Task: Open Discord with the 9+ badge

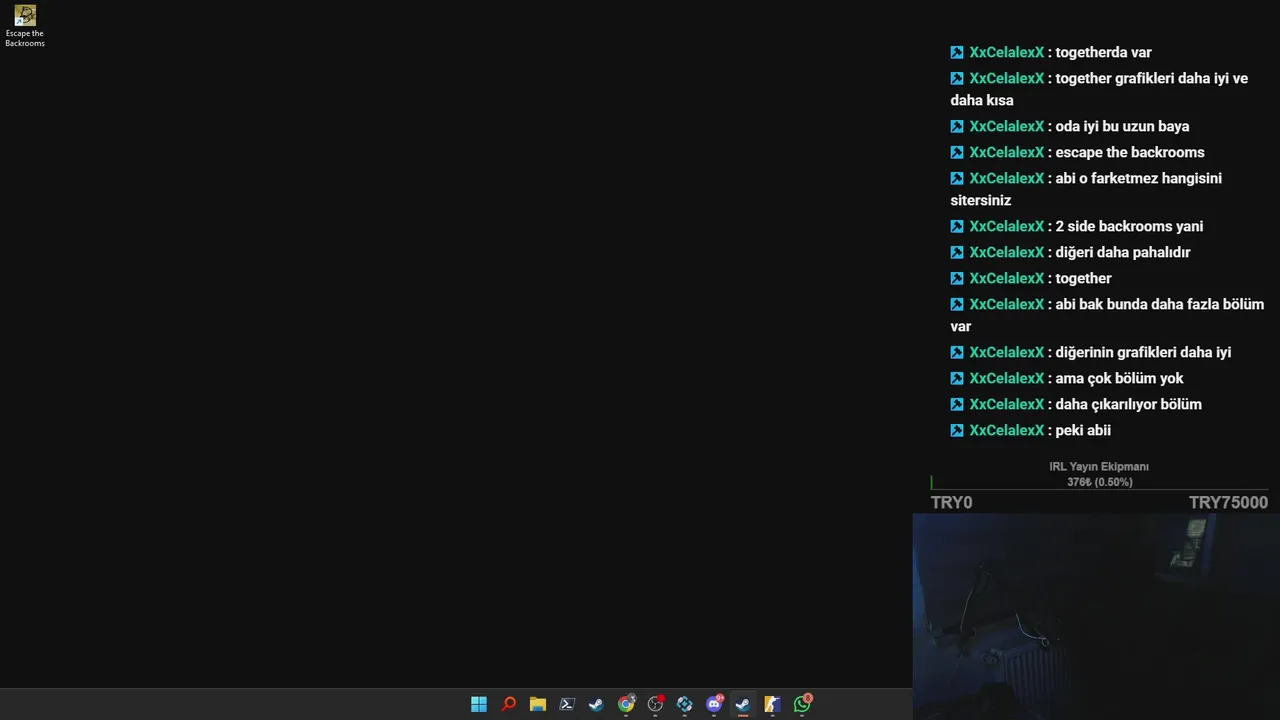Action: pos(714,704)
